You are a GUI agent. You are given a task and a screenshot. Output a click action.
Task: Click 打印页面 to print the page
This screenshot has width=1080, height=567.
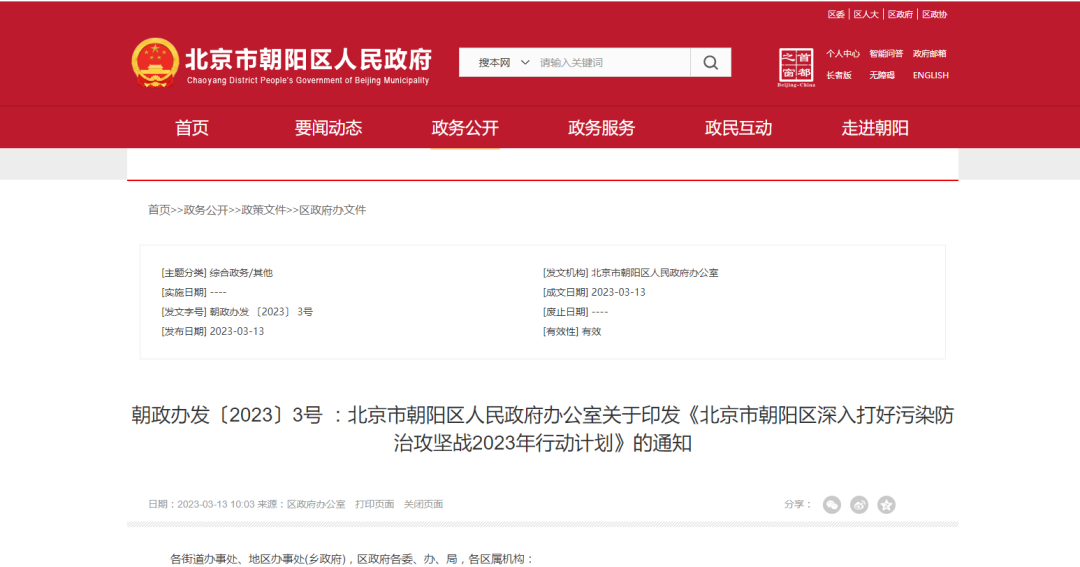[374, 505]
